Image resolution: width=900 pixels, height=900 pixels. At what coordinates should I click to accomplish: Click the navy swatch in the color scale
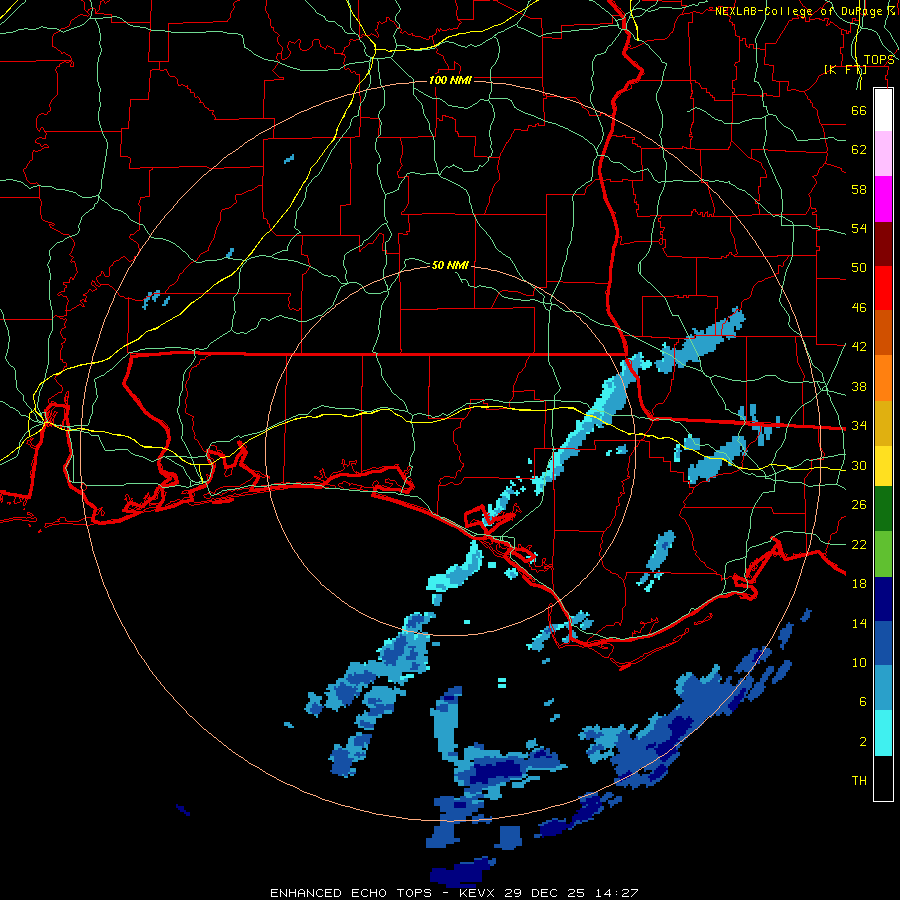(x=883, y=599)
